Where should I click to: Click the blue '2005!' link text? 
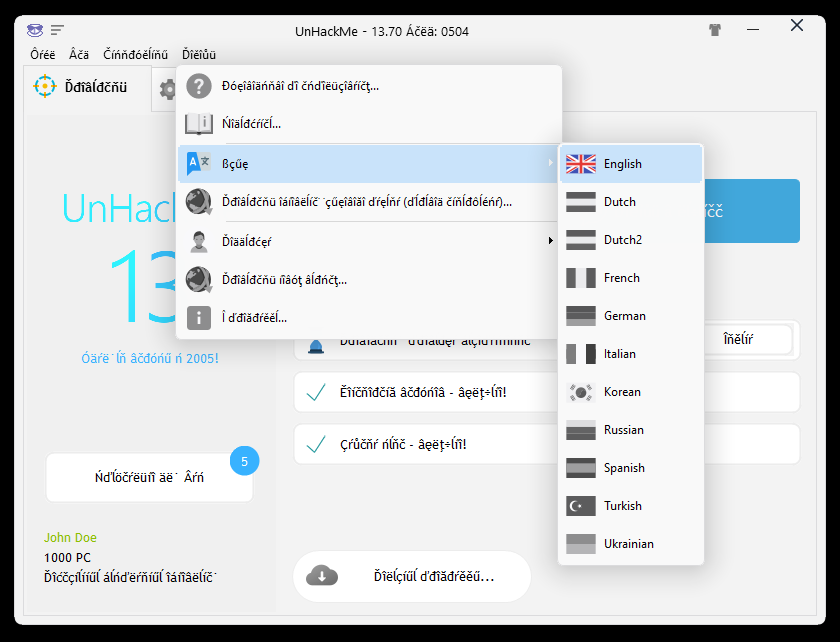(x=149, y=359)
